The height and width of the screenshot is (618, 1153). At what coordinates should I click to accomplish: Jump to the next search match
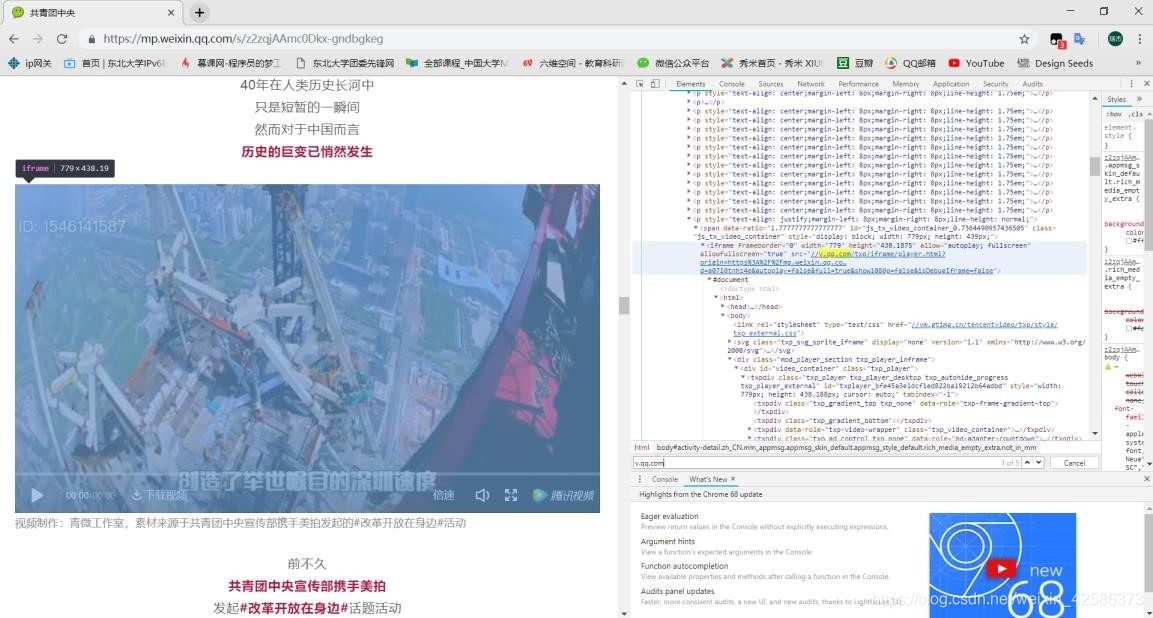tap(1038, 463)
